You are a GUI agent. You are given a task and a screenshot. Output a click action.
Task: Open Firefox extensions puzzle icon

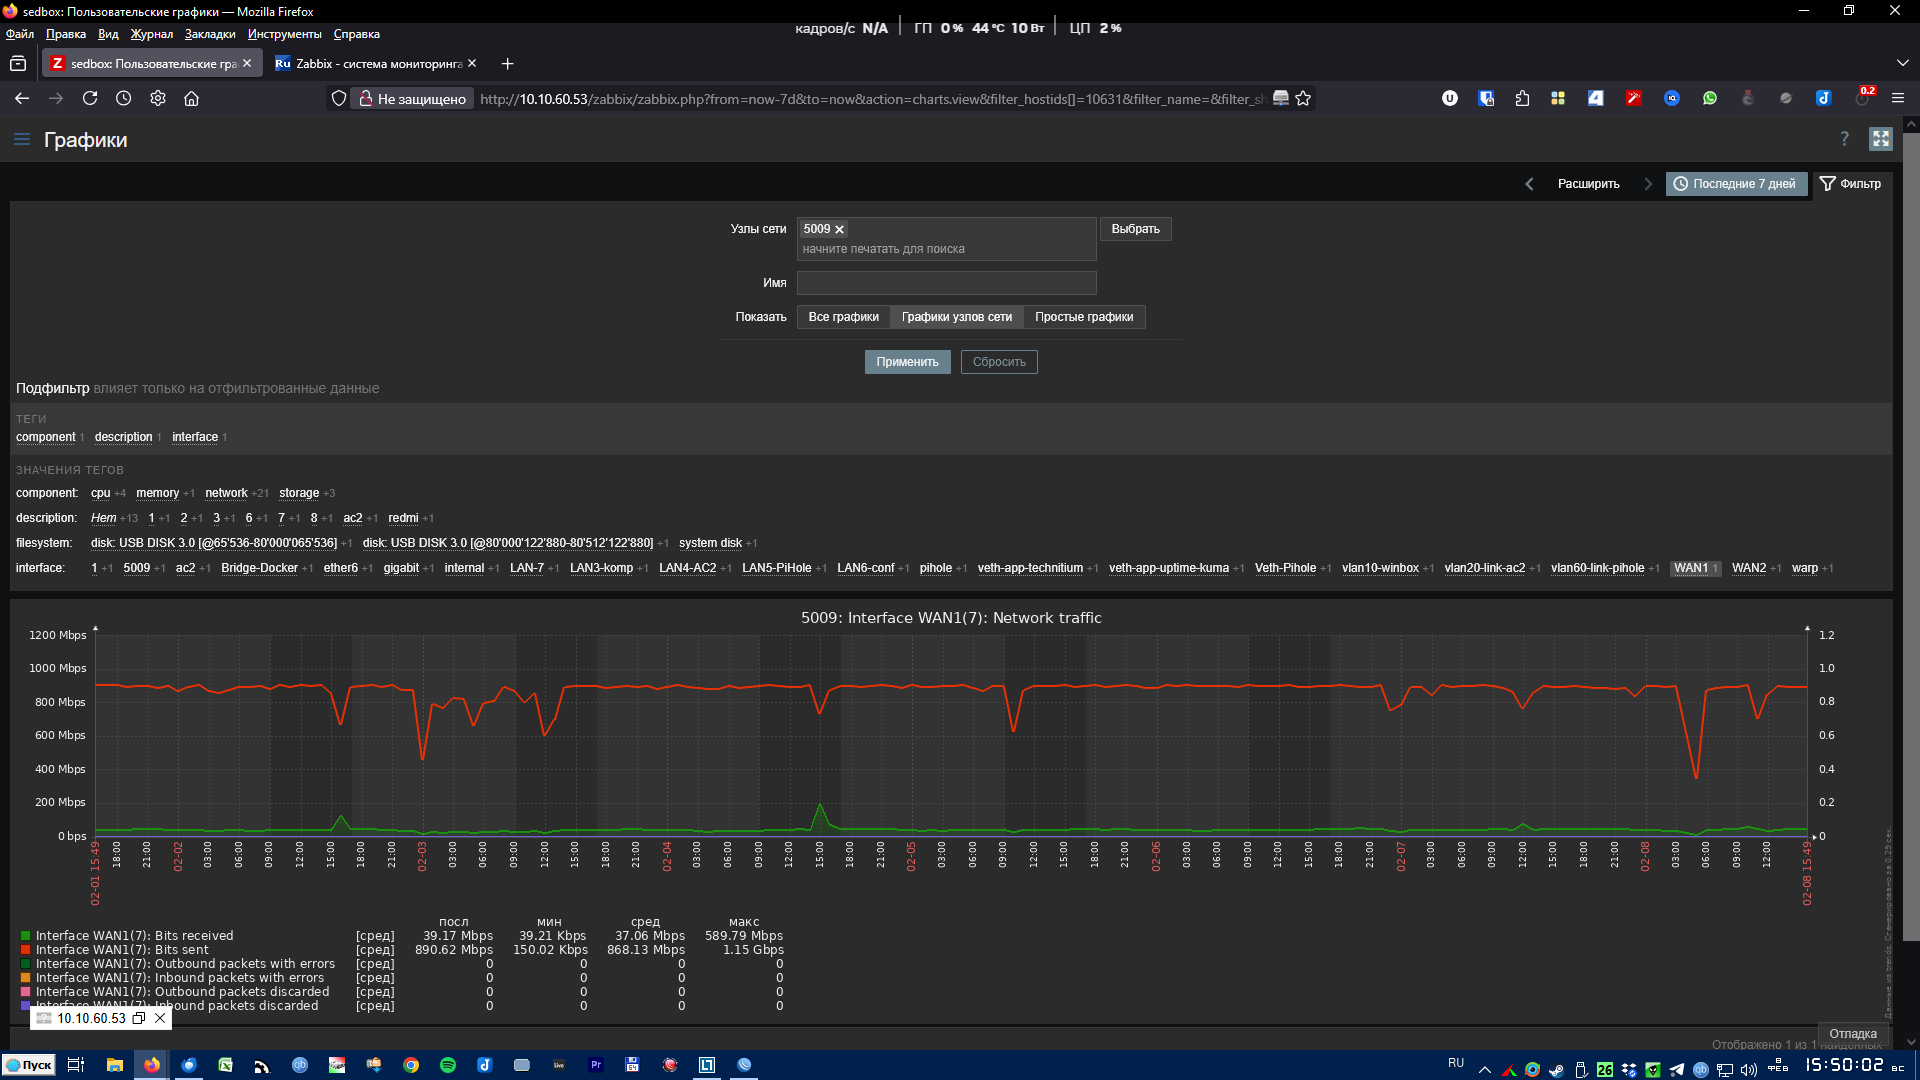coord(1522,98)
